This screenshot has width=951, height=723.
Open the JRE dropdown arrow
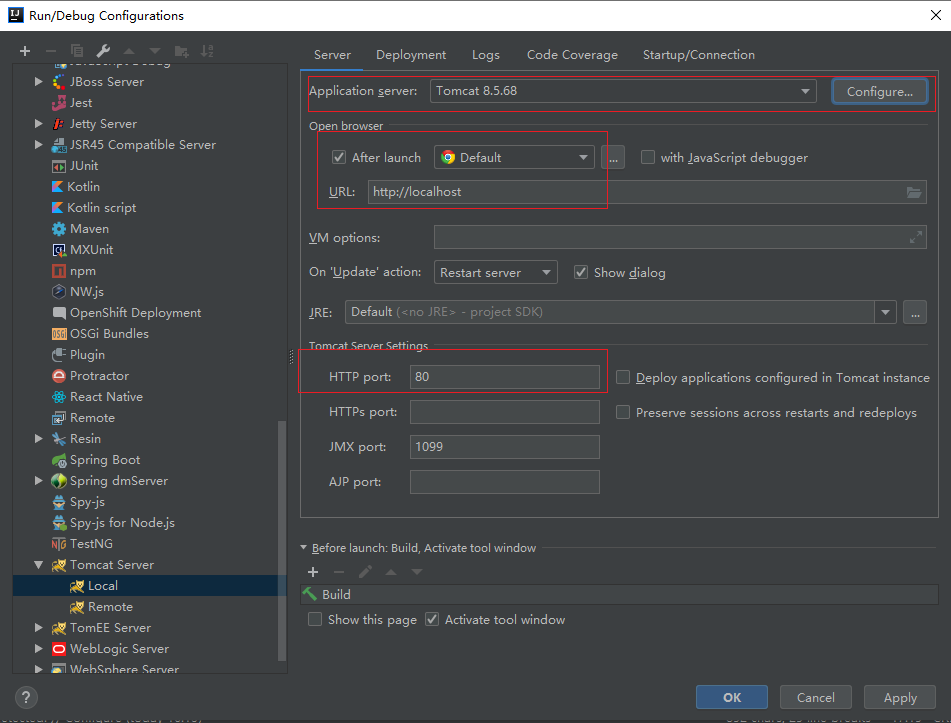885,312
